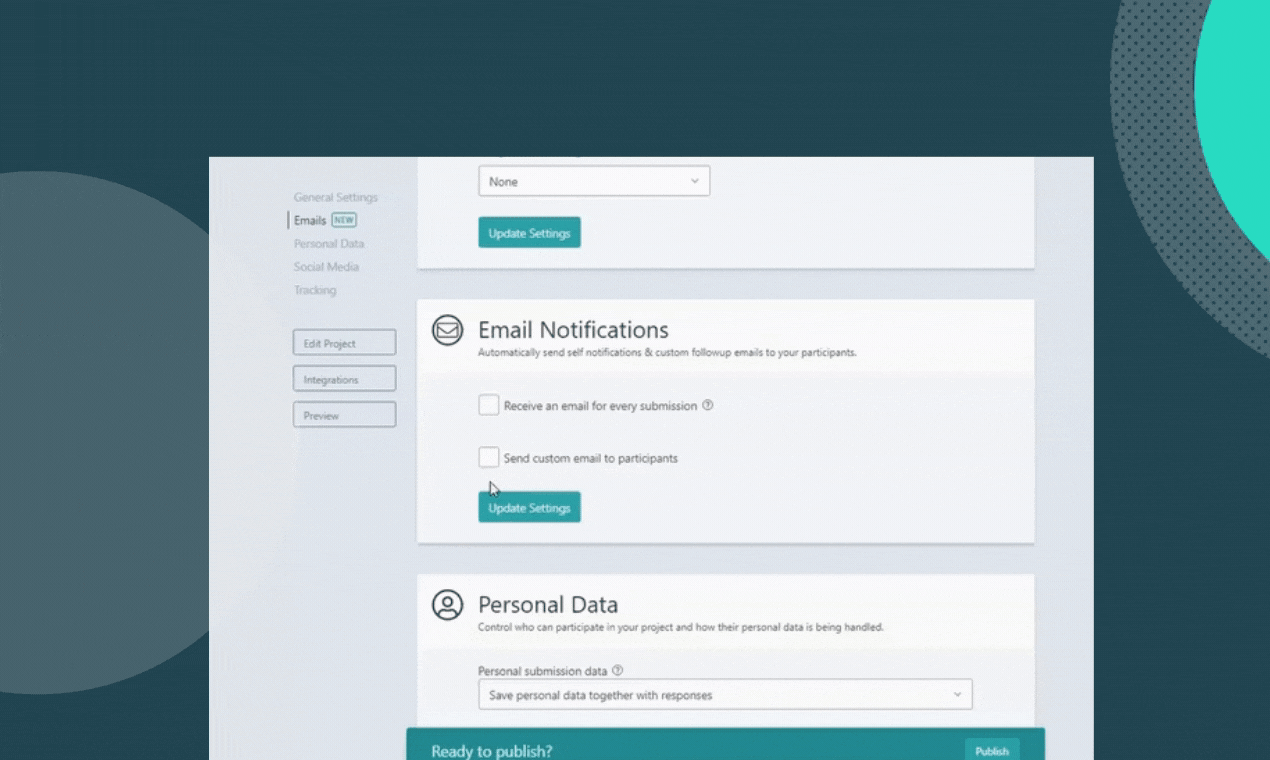Open the None dropdown

(x=594, y=181)
